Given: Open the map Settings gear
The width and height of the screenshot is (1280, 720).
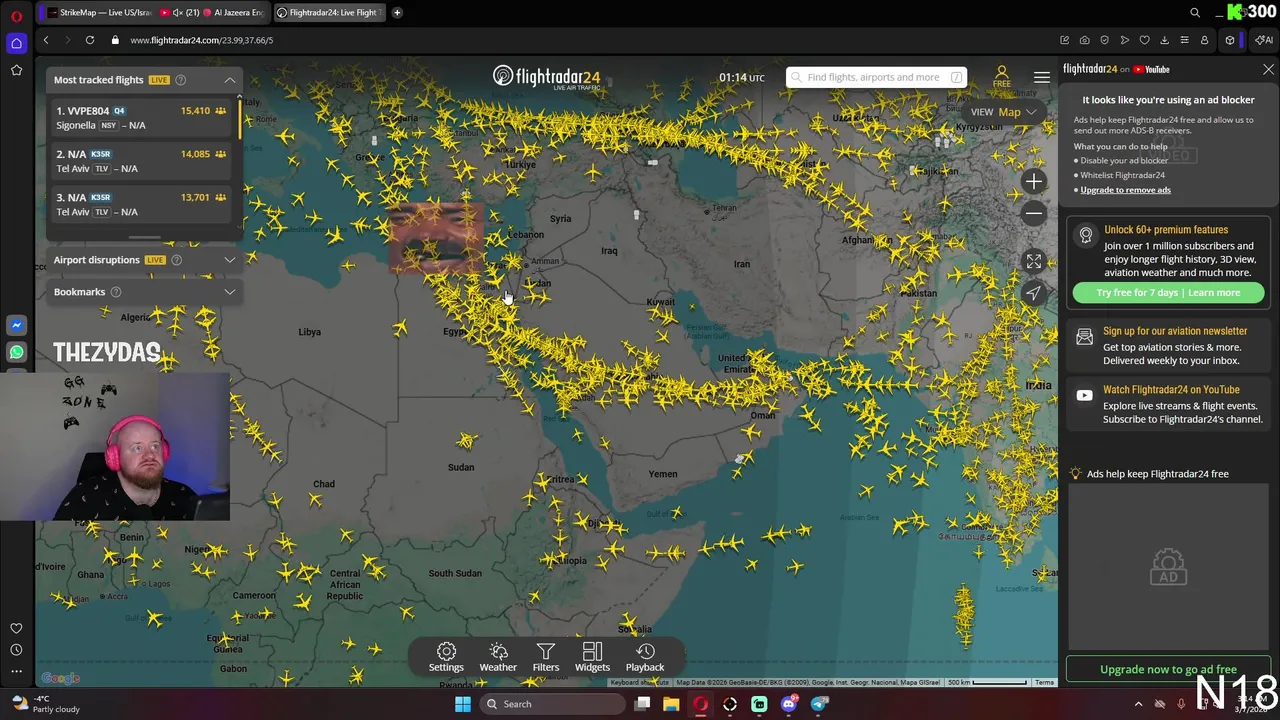Looking at the screenshot, I should [x=446, y=657].
